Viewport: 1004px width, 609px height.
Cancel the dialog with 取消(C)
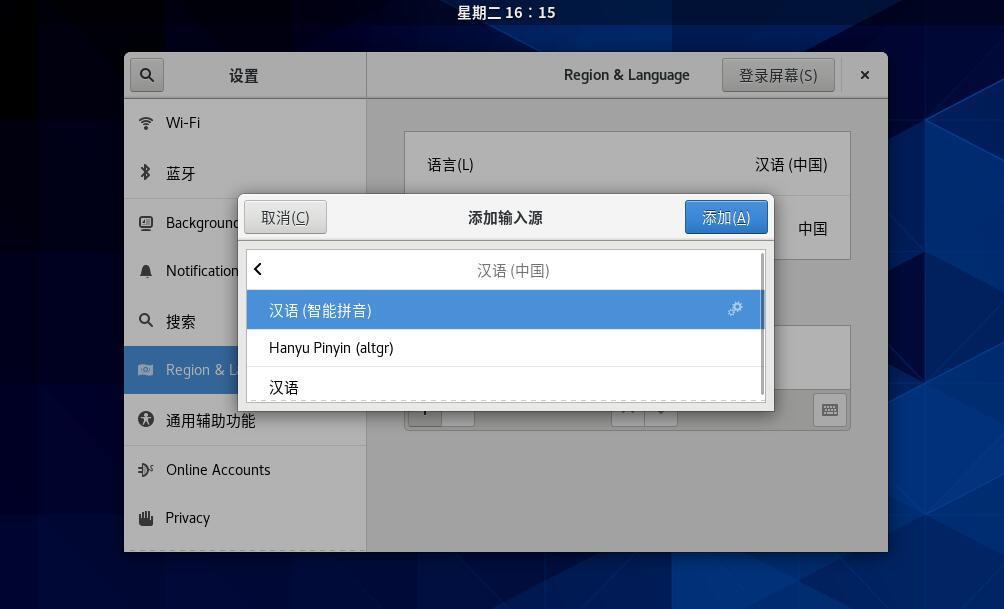[x=285, y=216]
